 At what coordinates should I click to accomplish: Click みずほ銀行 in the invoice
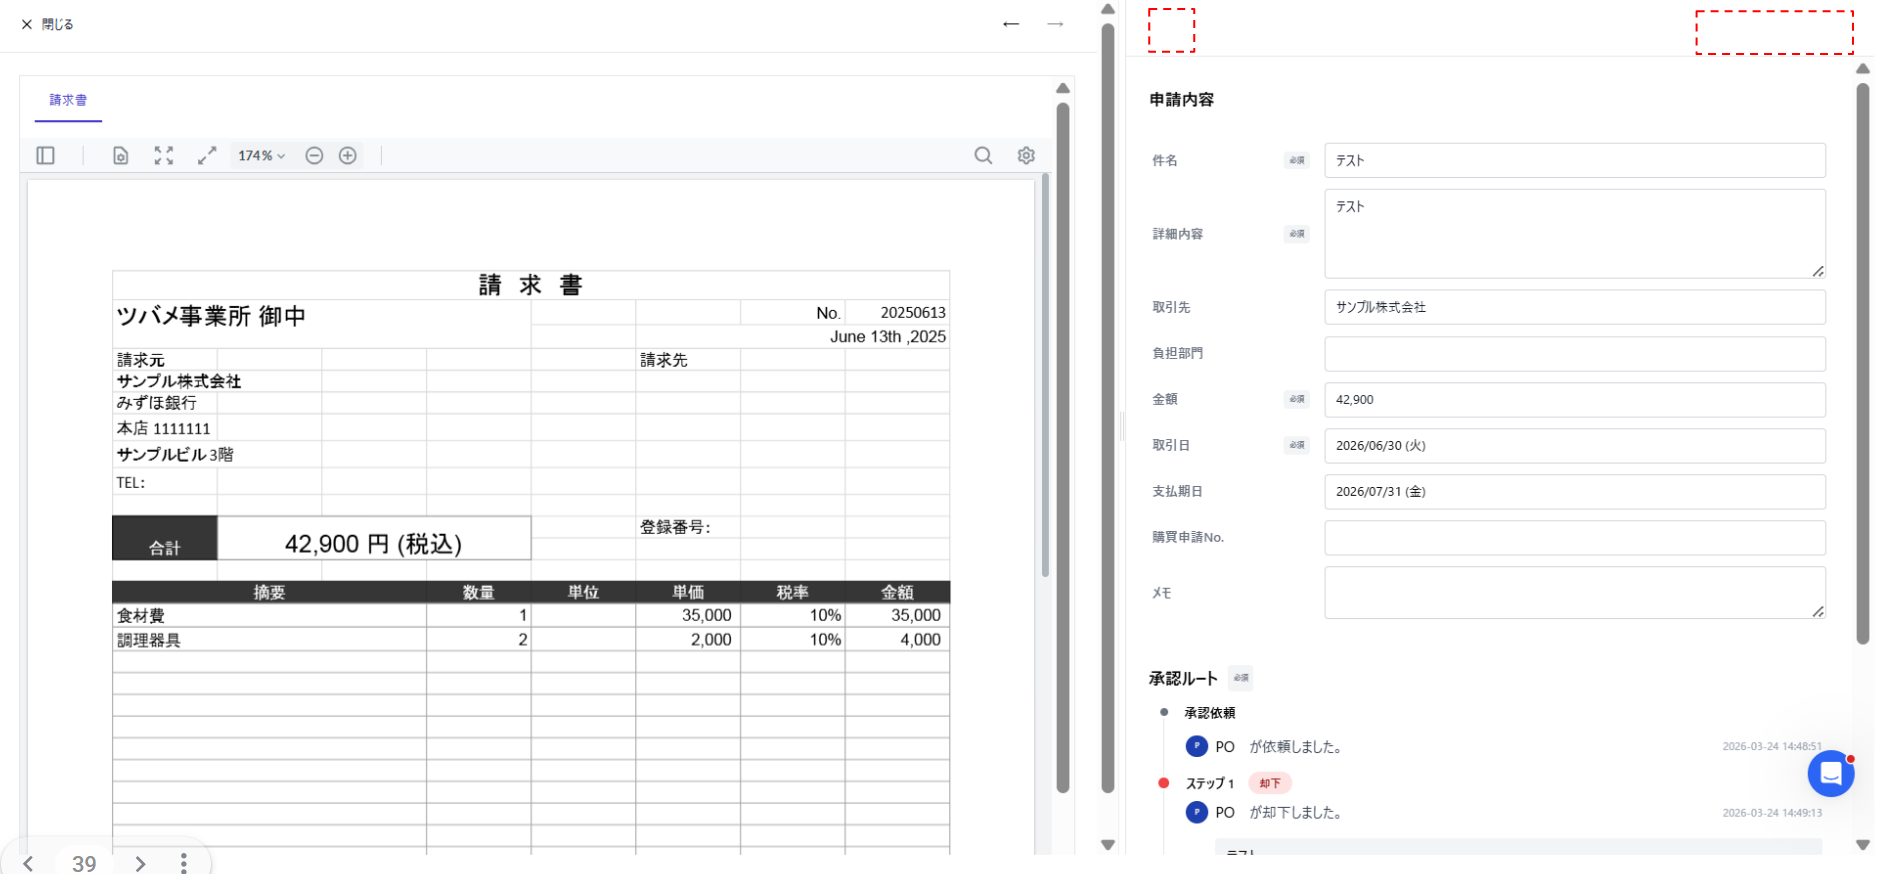coord(157,403)
